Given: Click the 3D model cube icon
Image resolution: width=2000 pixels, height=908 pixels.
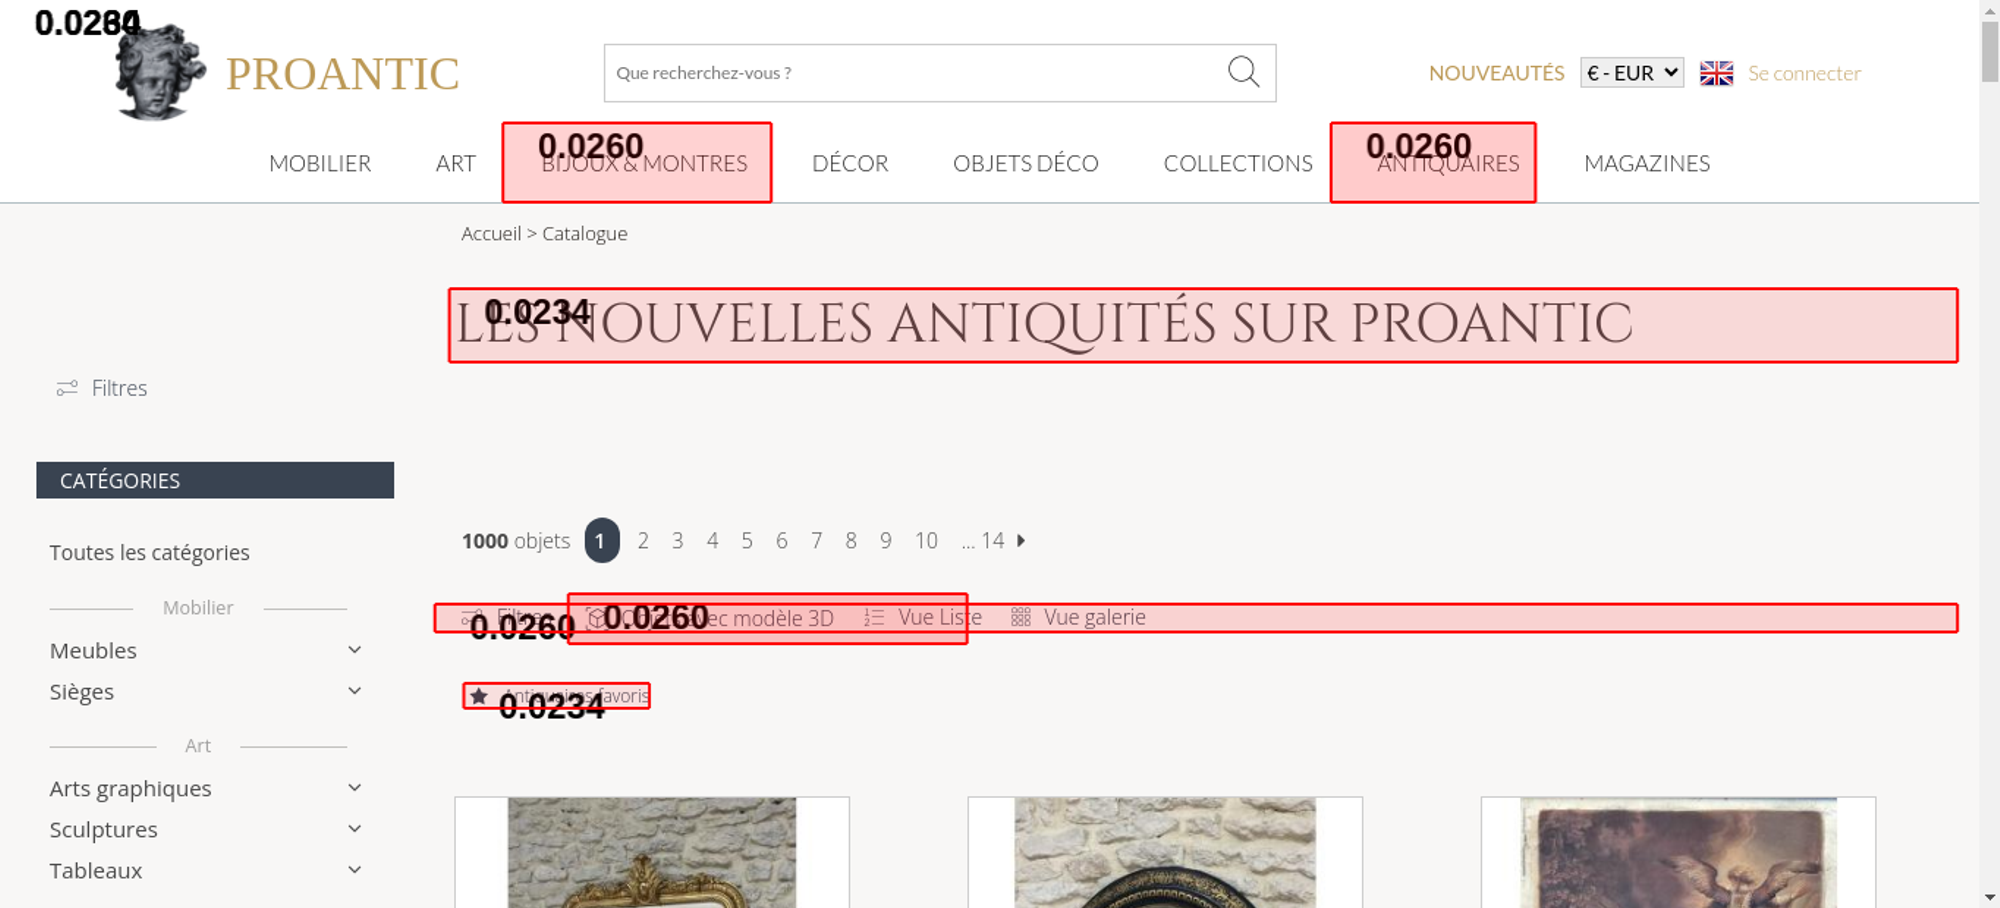Looking at the screenshot, I should pyautogui.click(x=596, y=618).
